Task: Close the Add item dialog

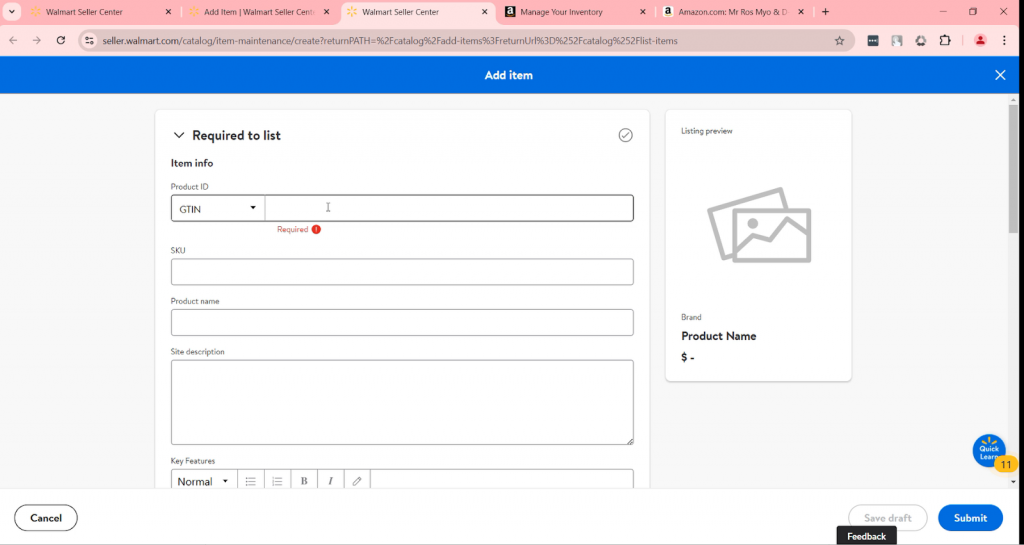Action: coord(1000,75)
